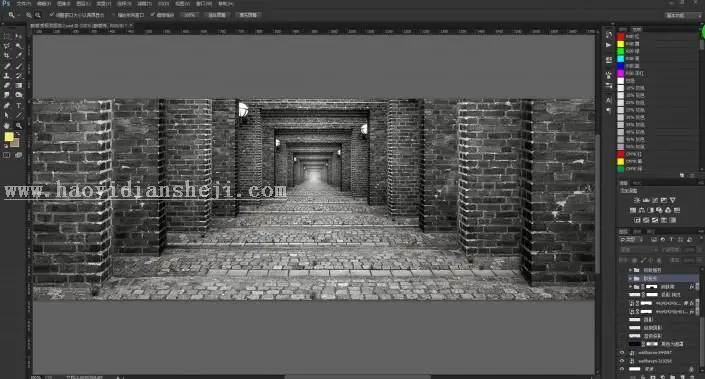This screenshot has width=705, height=379.
Task: Select the Pen tool in the toolbox
Action: click(7, 106)
